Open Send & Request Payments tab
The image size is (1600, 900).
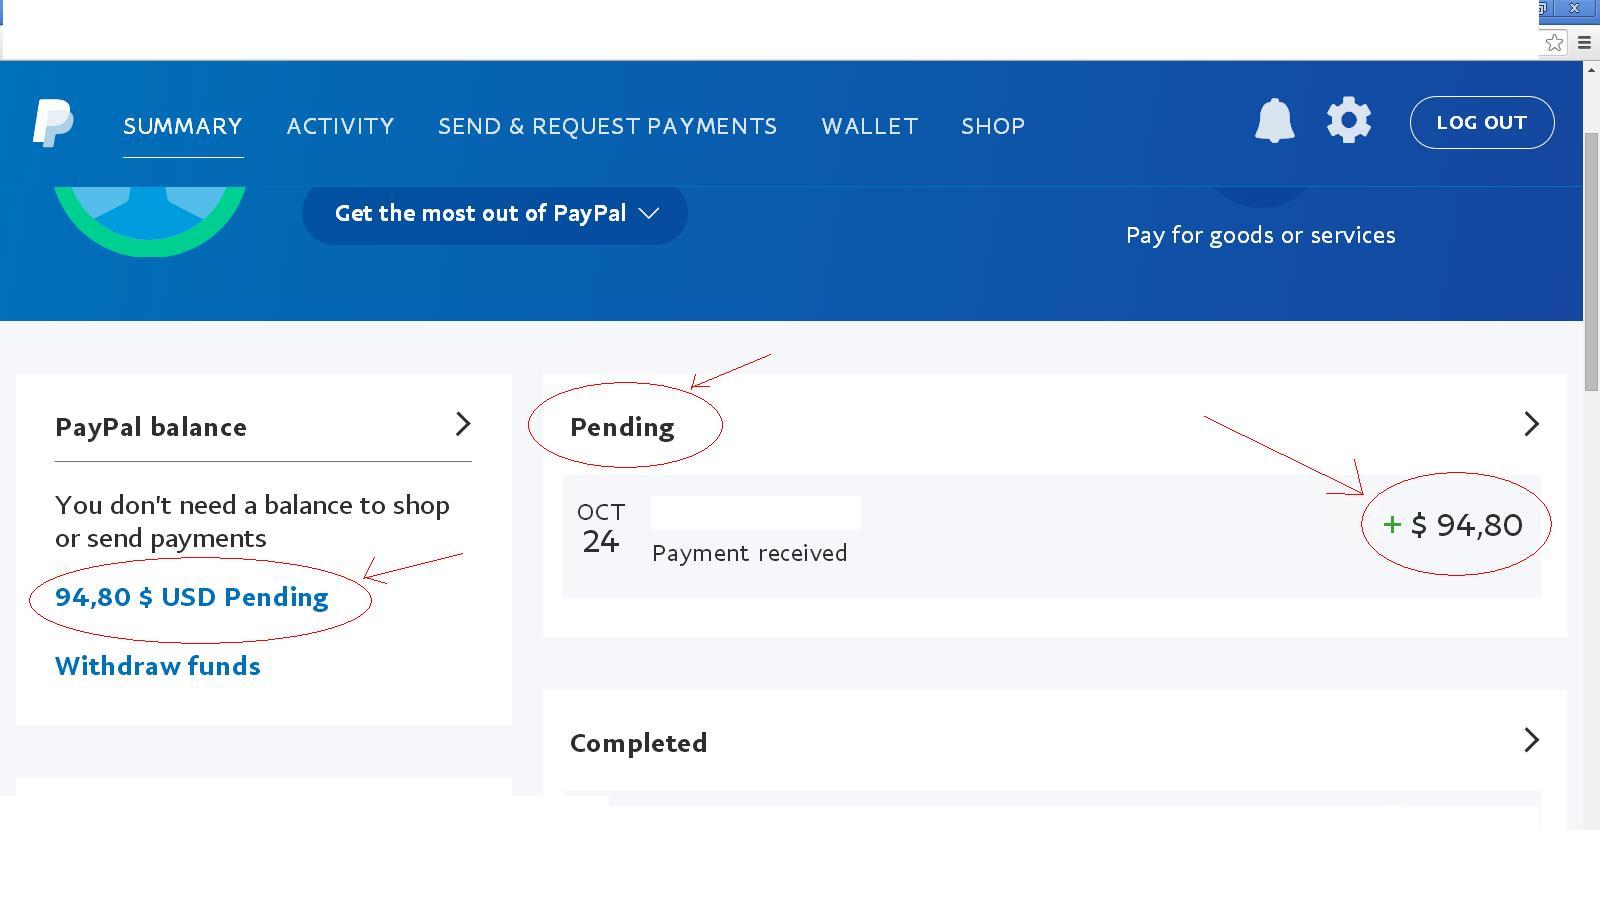tap(607, 126)
